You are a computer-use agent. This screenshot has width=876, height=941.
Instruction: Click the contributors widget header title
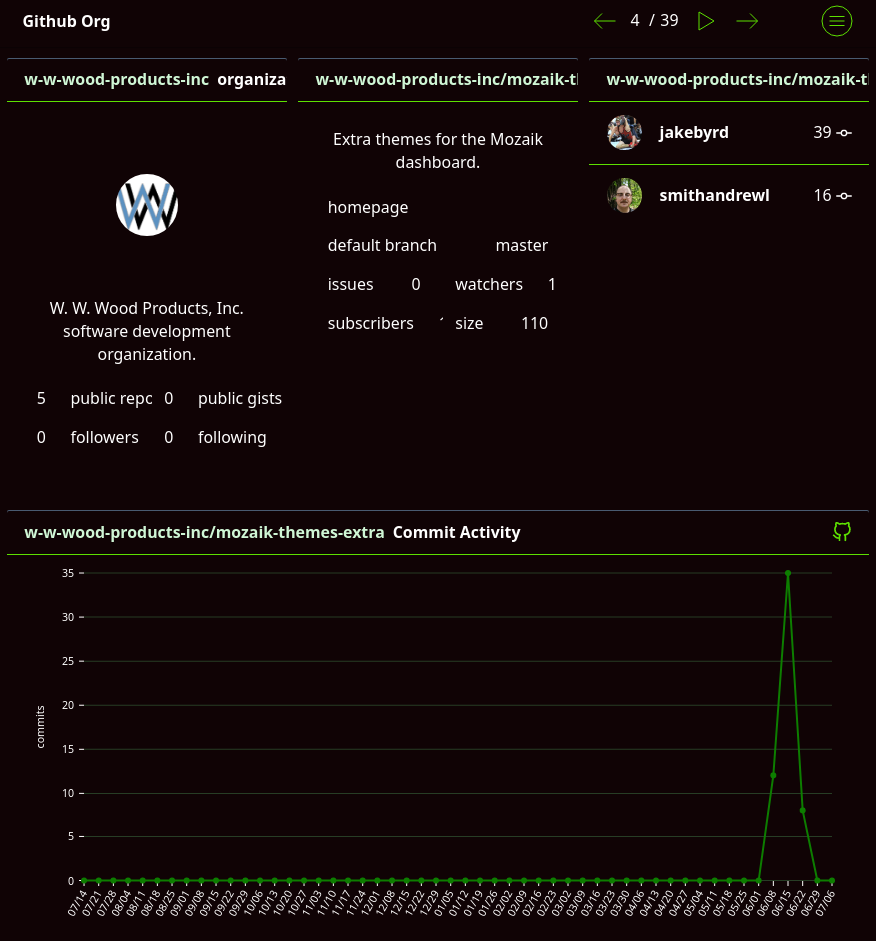[x=737, y=80]
